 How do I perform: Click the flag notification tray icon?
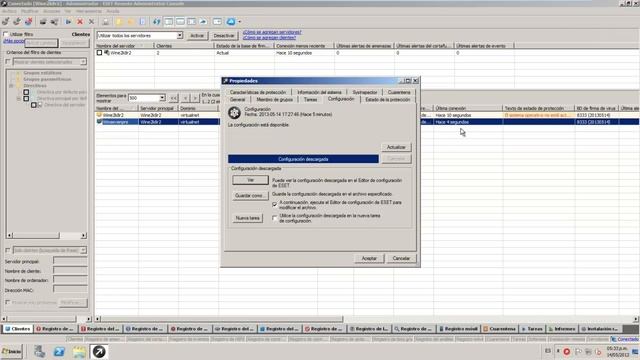pyautogui.click(x=578, y=351)
